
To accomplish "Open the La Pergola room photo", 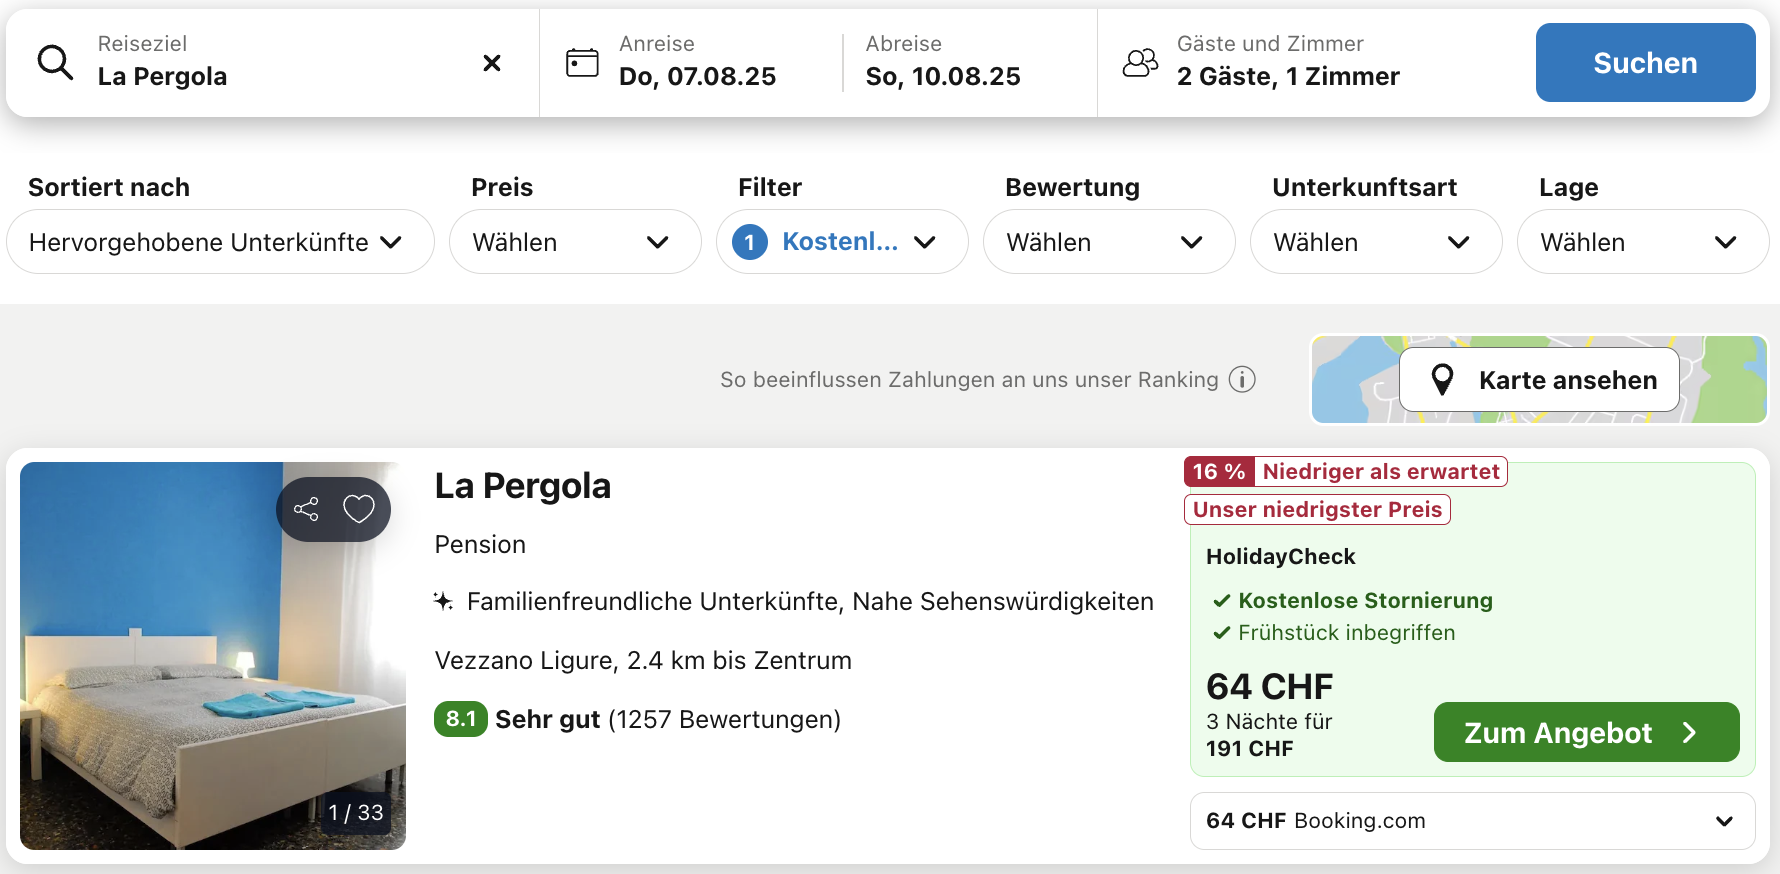I will tap(213, 656).
